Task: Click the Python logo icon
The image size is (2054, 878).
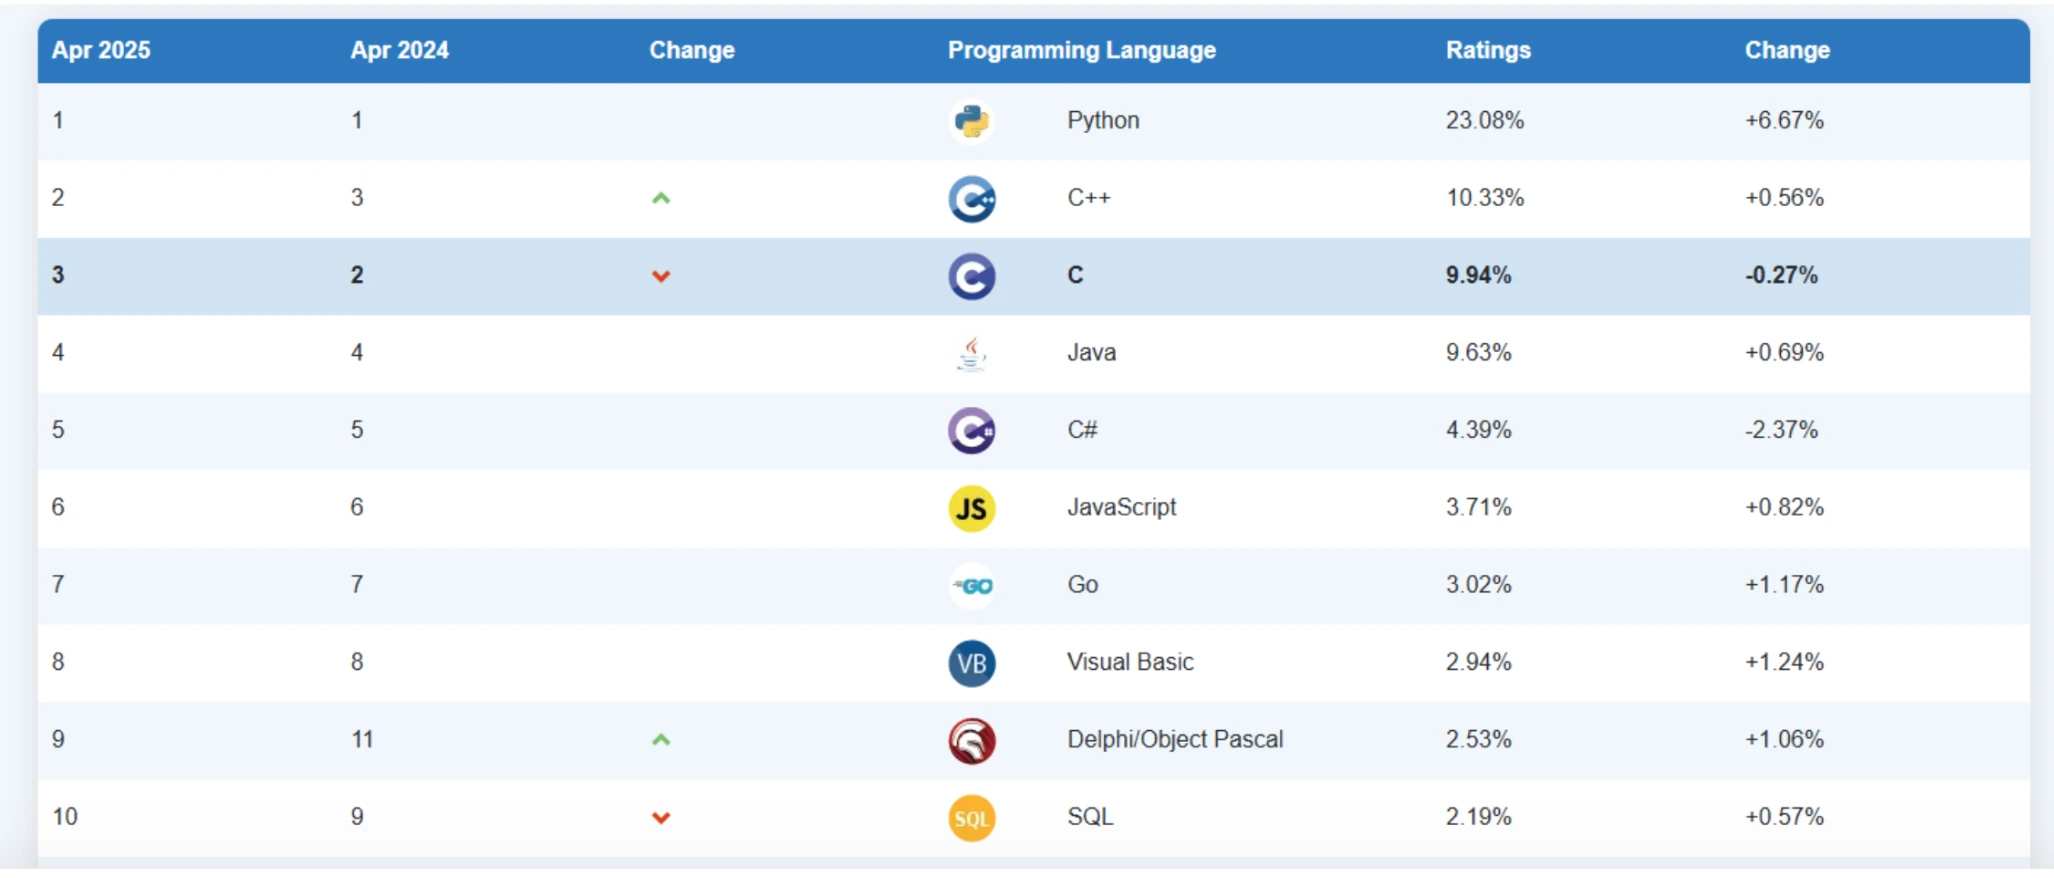Action: click(971, 121)
